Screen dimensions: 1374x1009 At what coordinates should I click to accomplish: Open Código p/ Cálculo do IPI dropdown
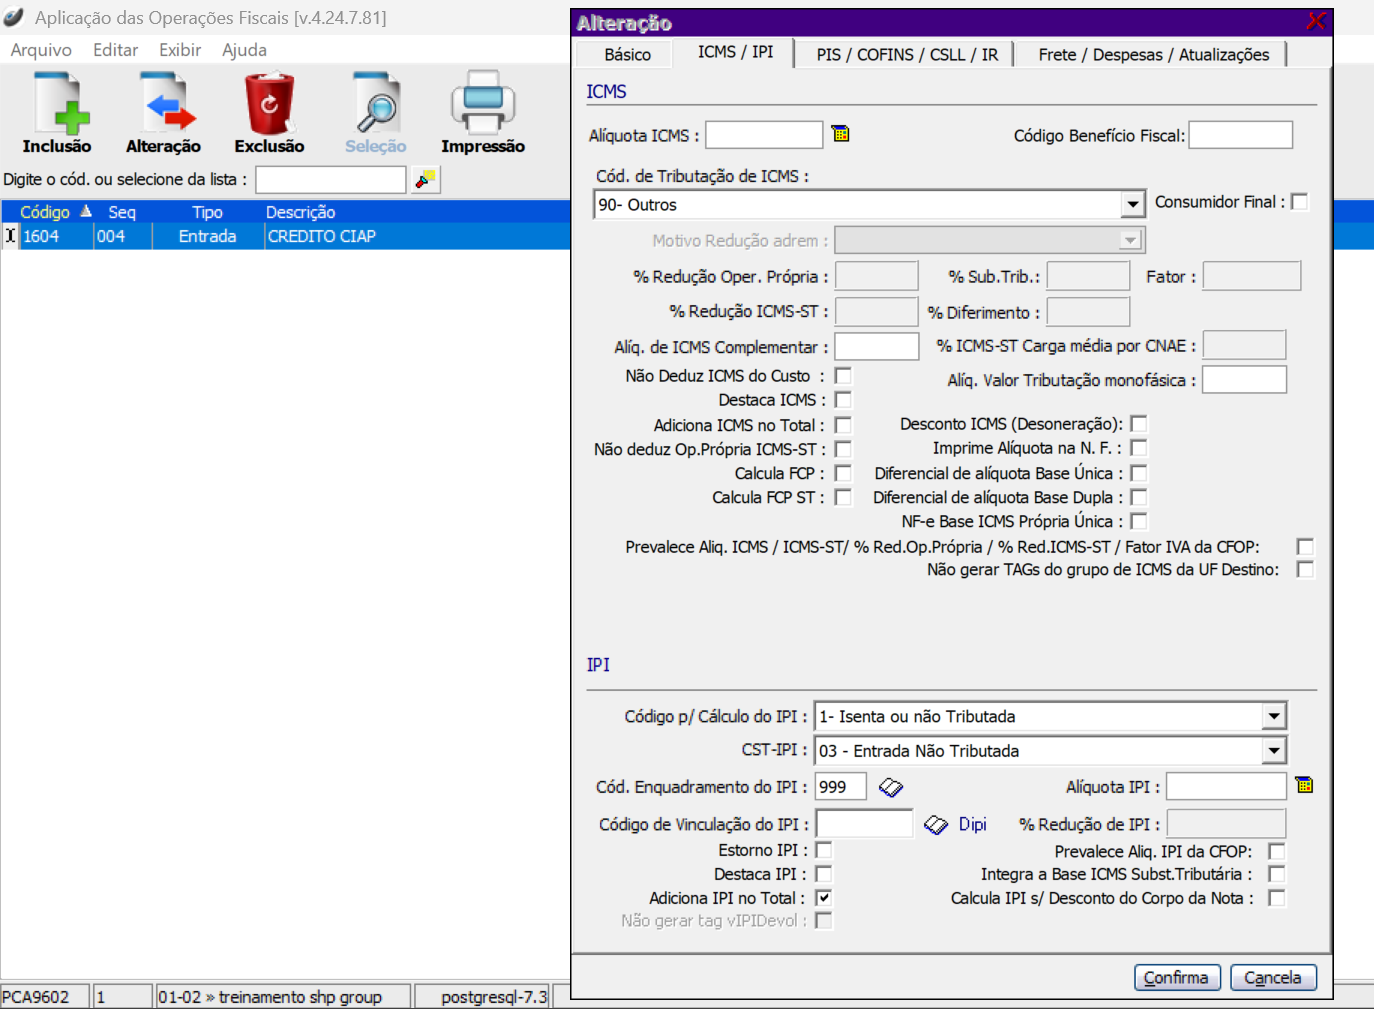tap(1273, 717)
